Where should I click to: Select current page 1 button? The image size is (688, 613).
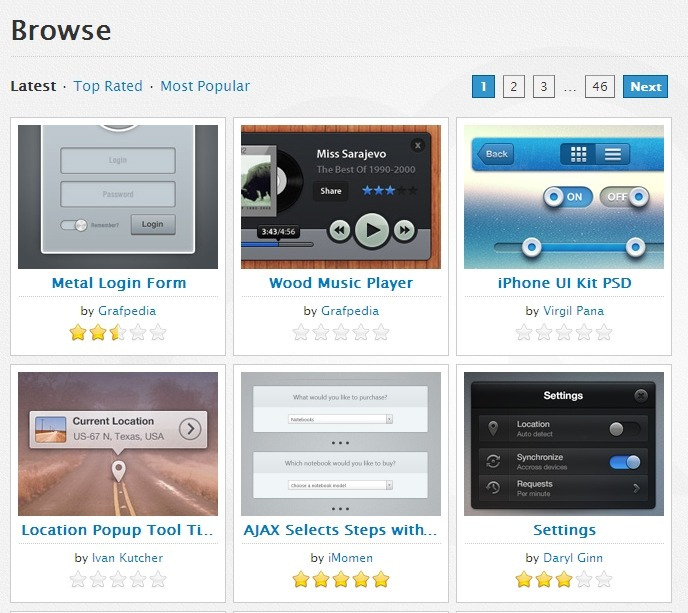484,86
